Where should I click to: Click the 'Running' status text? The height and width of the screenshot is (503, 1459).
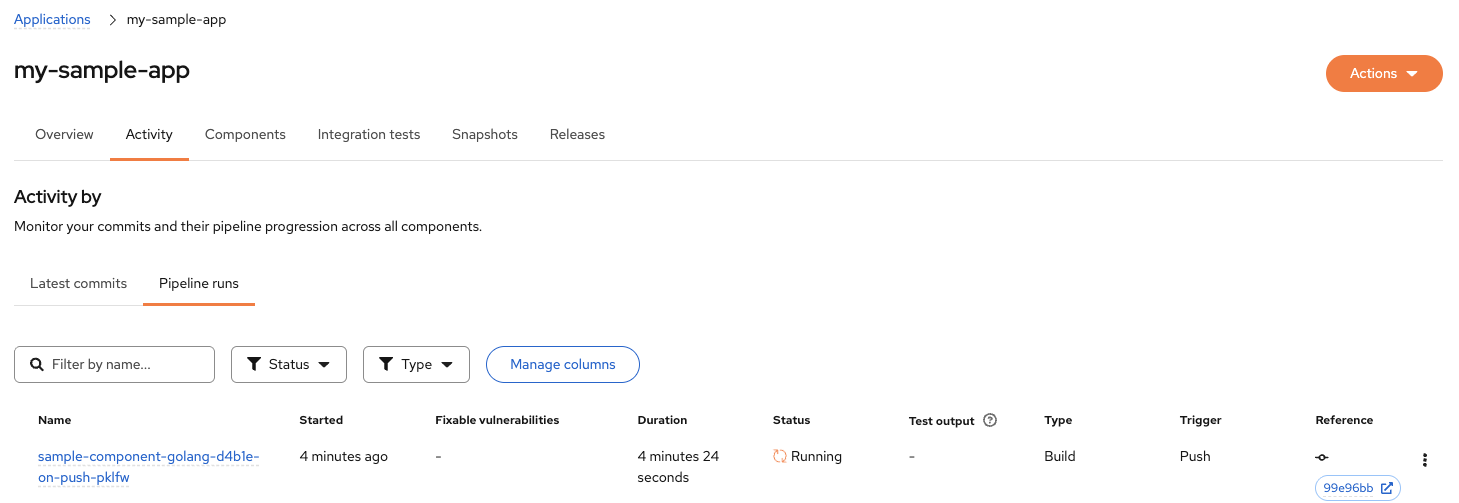[816, 456]
